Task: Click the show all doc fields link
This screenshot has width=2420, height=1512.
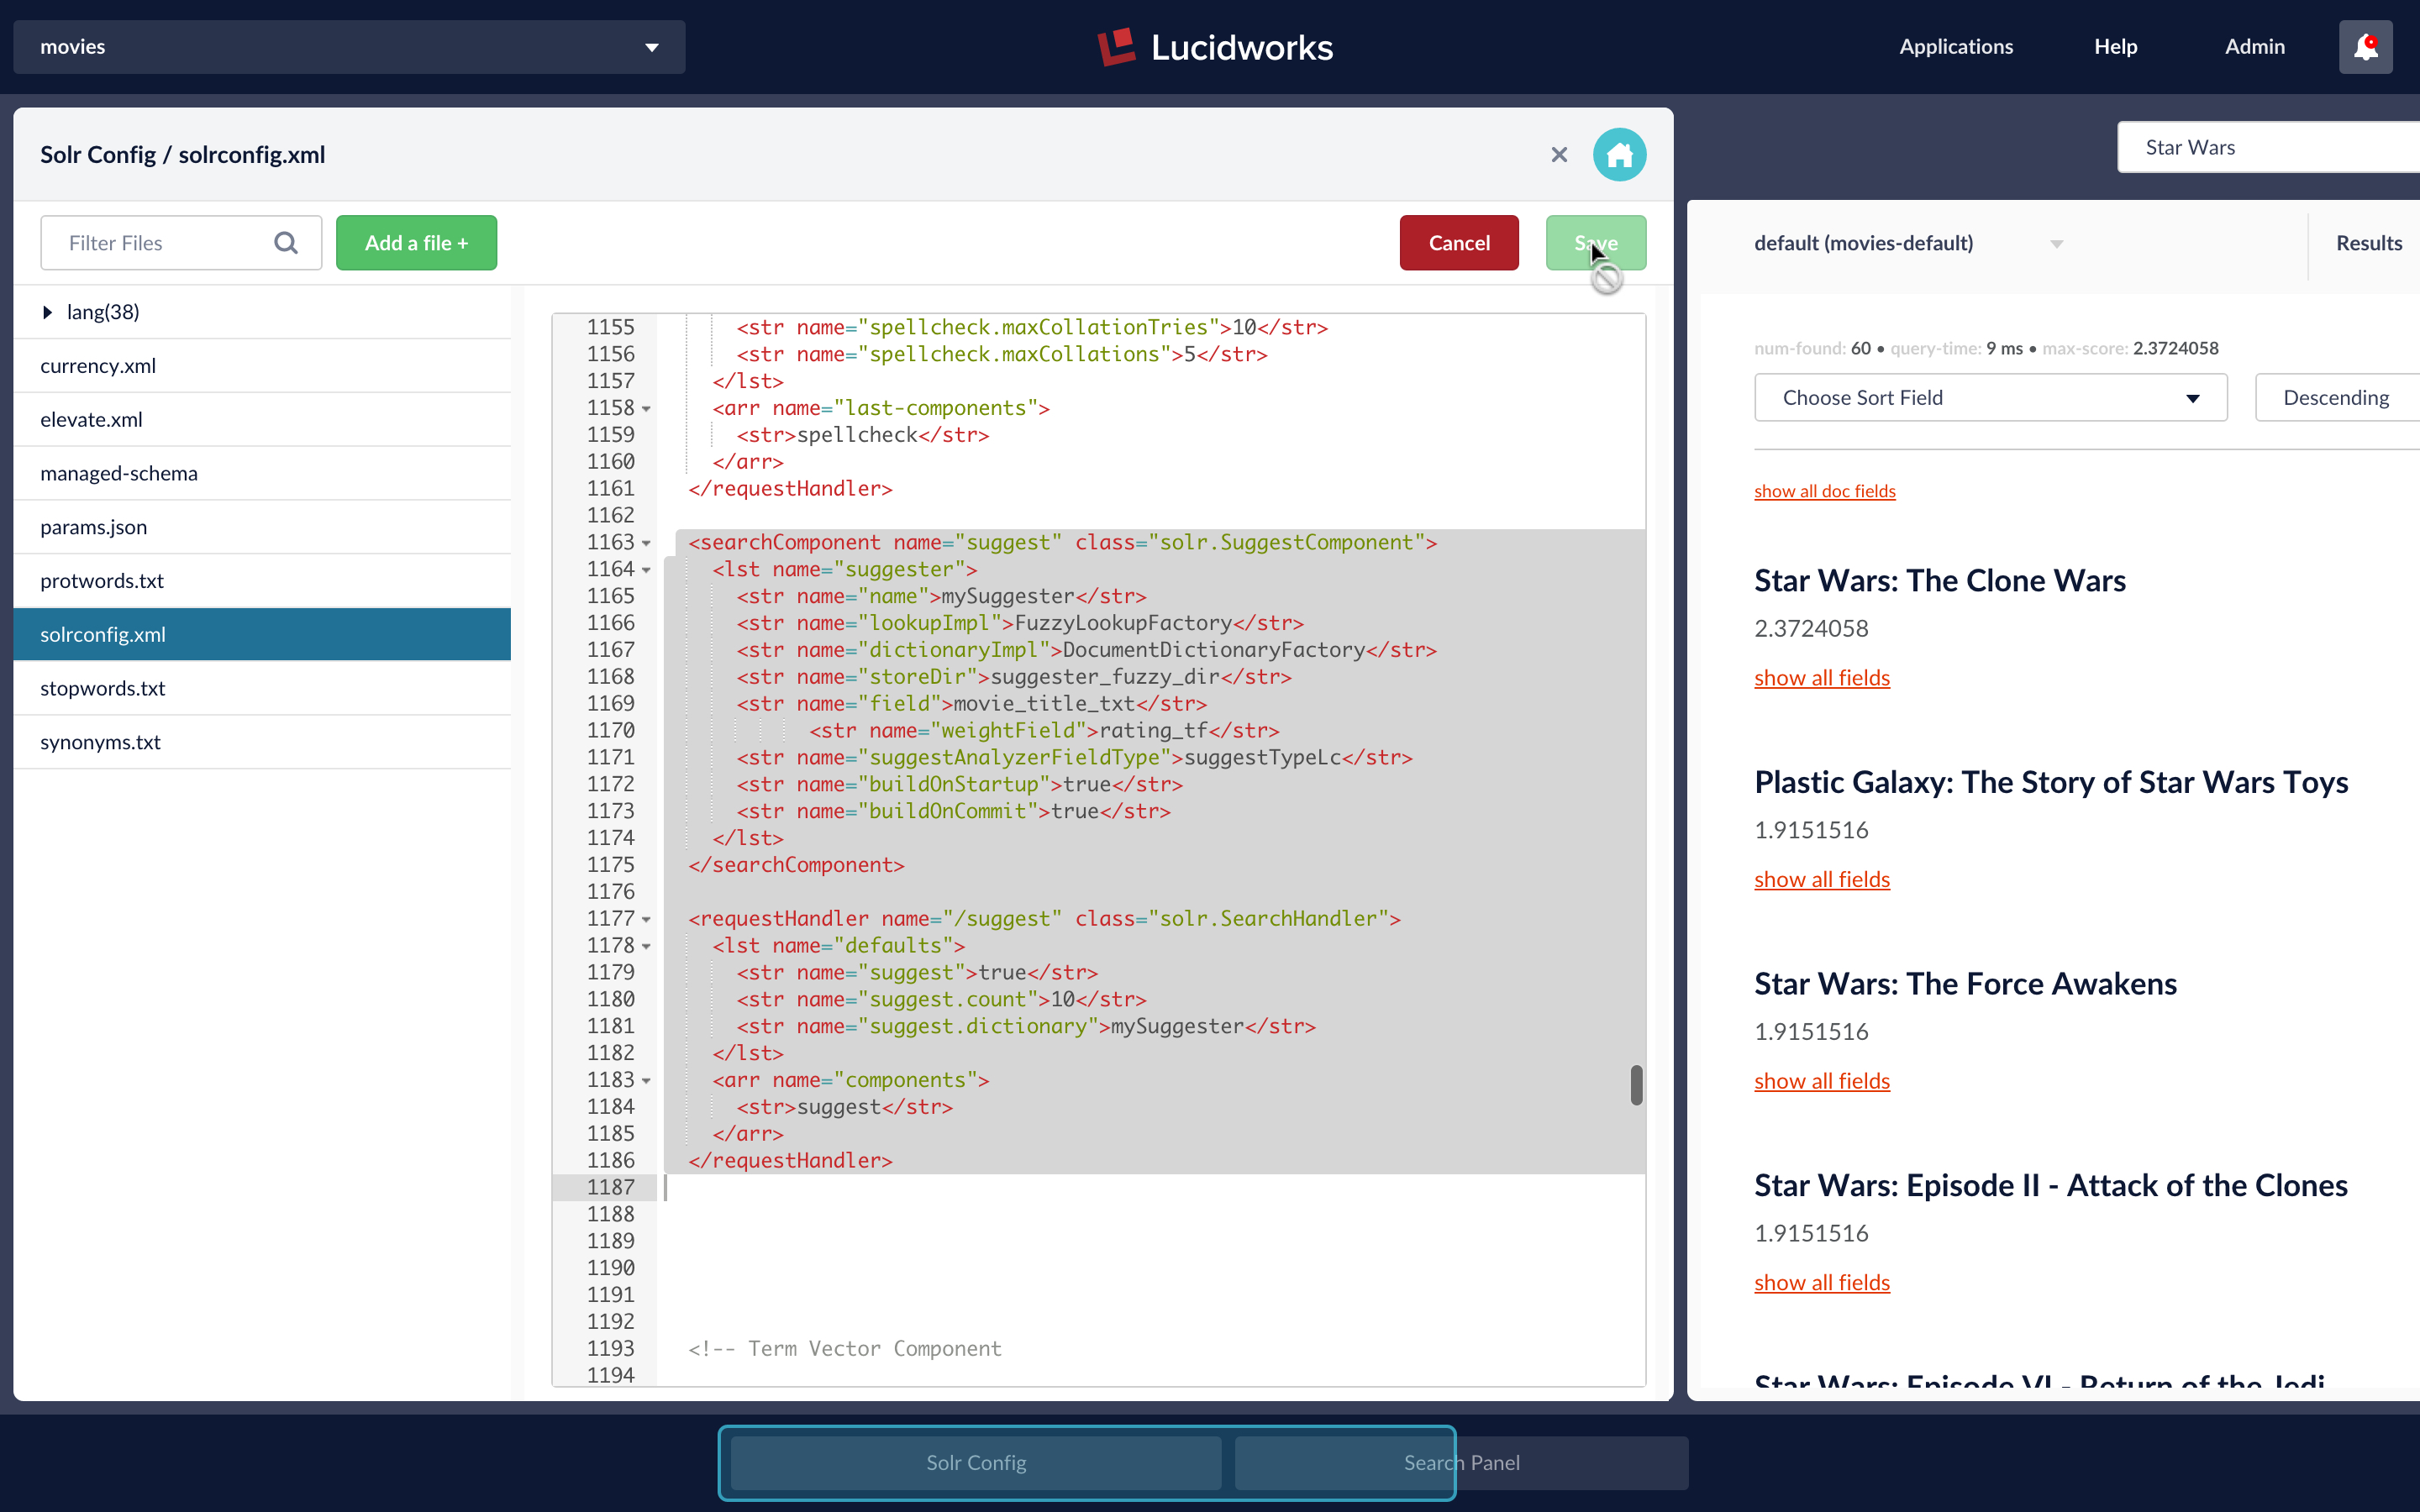Action: point(1825,491)
